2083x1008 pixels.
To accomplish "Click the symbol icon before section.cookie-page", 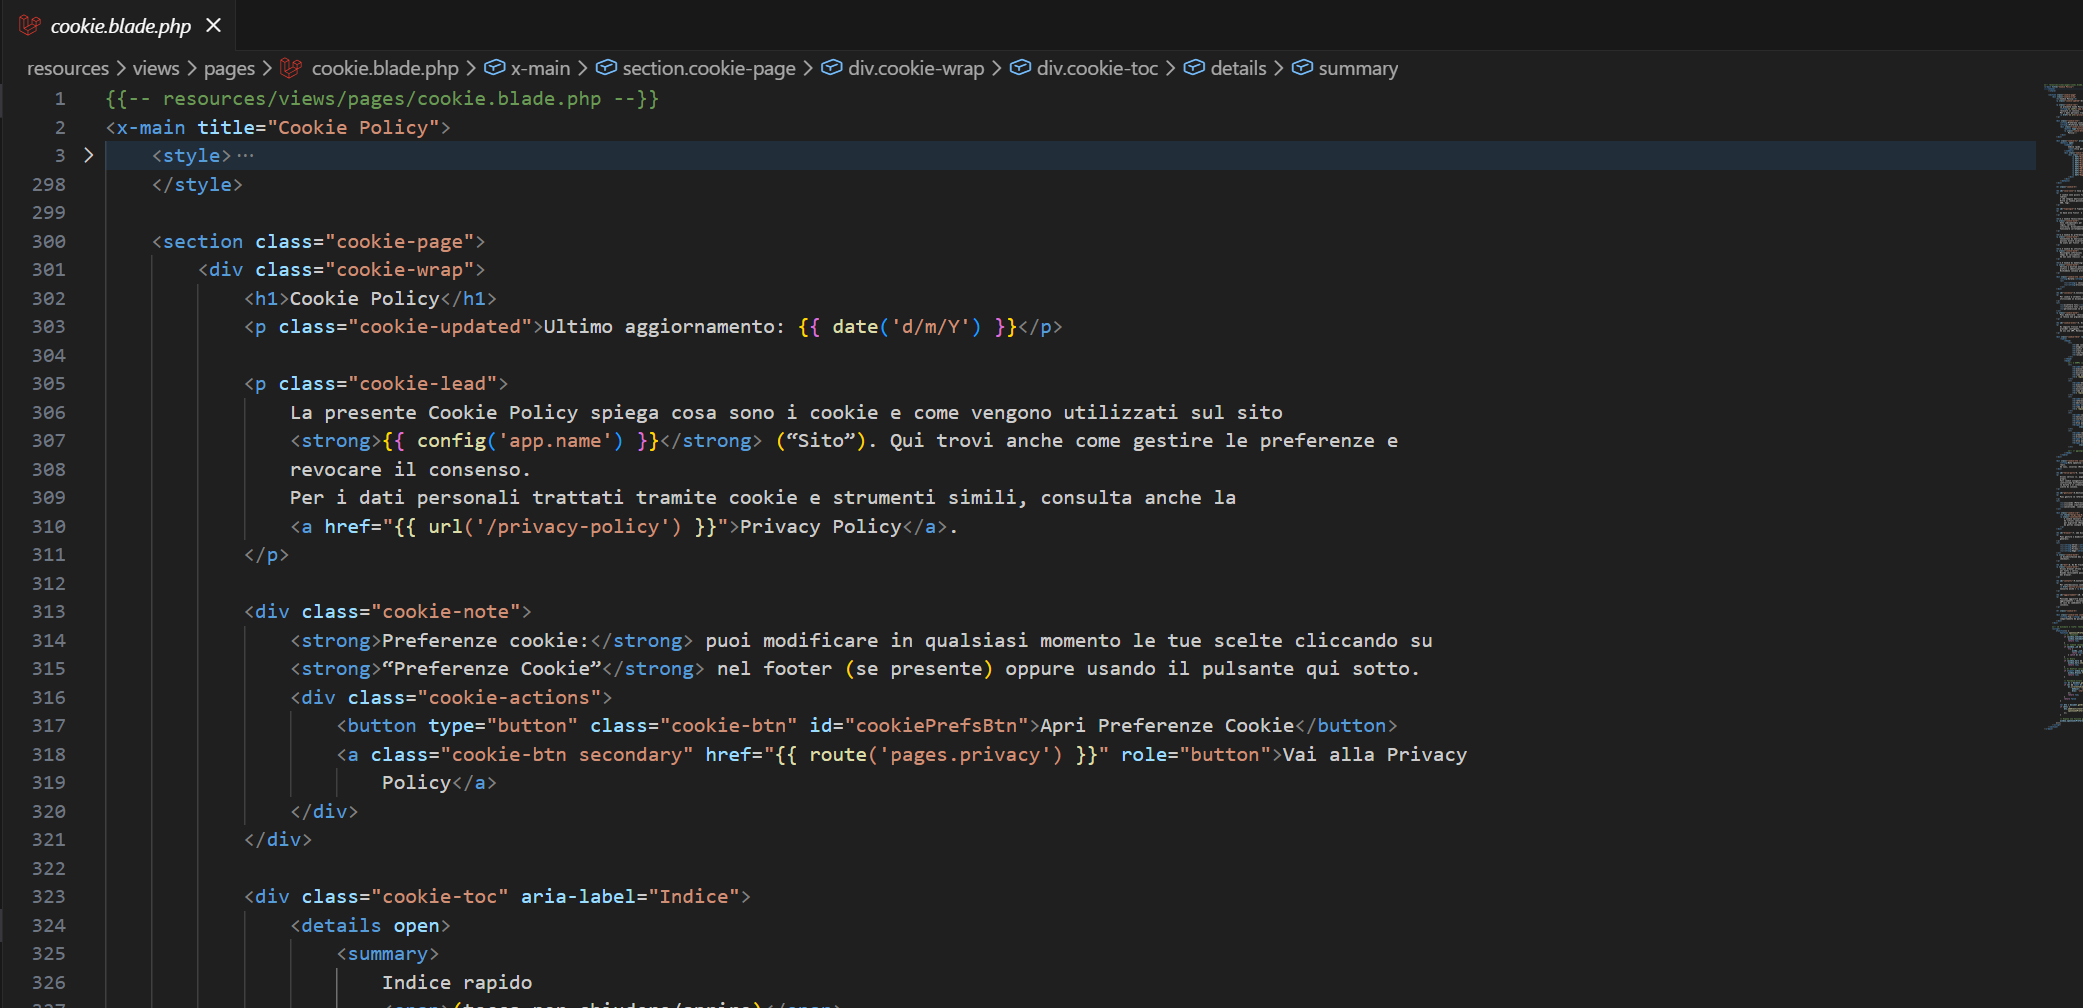I will point(607,67).
